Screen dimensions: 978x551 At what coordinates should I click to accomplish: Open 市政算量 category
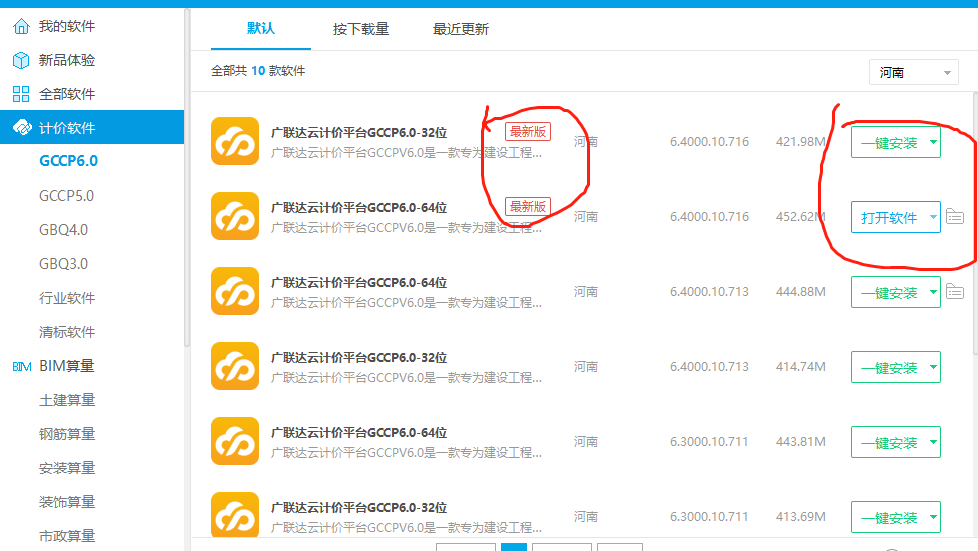(x=67, y=536)
